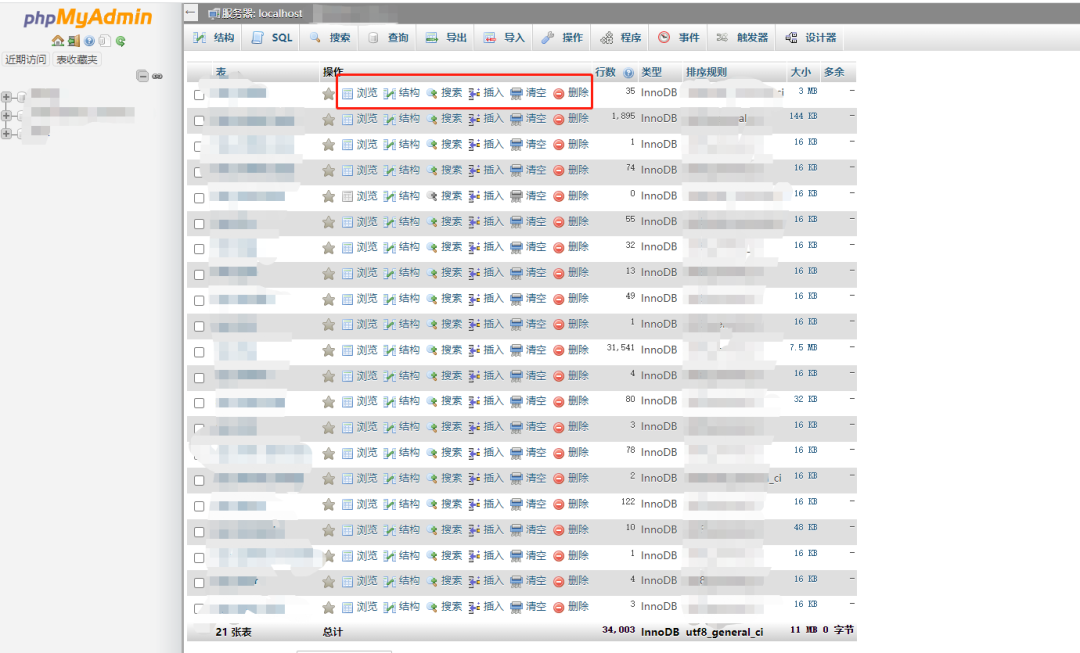Open the SQL tab

(272, 38)
